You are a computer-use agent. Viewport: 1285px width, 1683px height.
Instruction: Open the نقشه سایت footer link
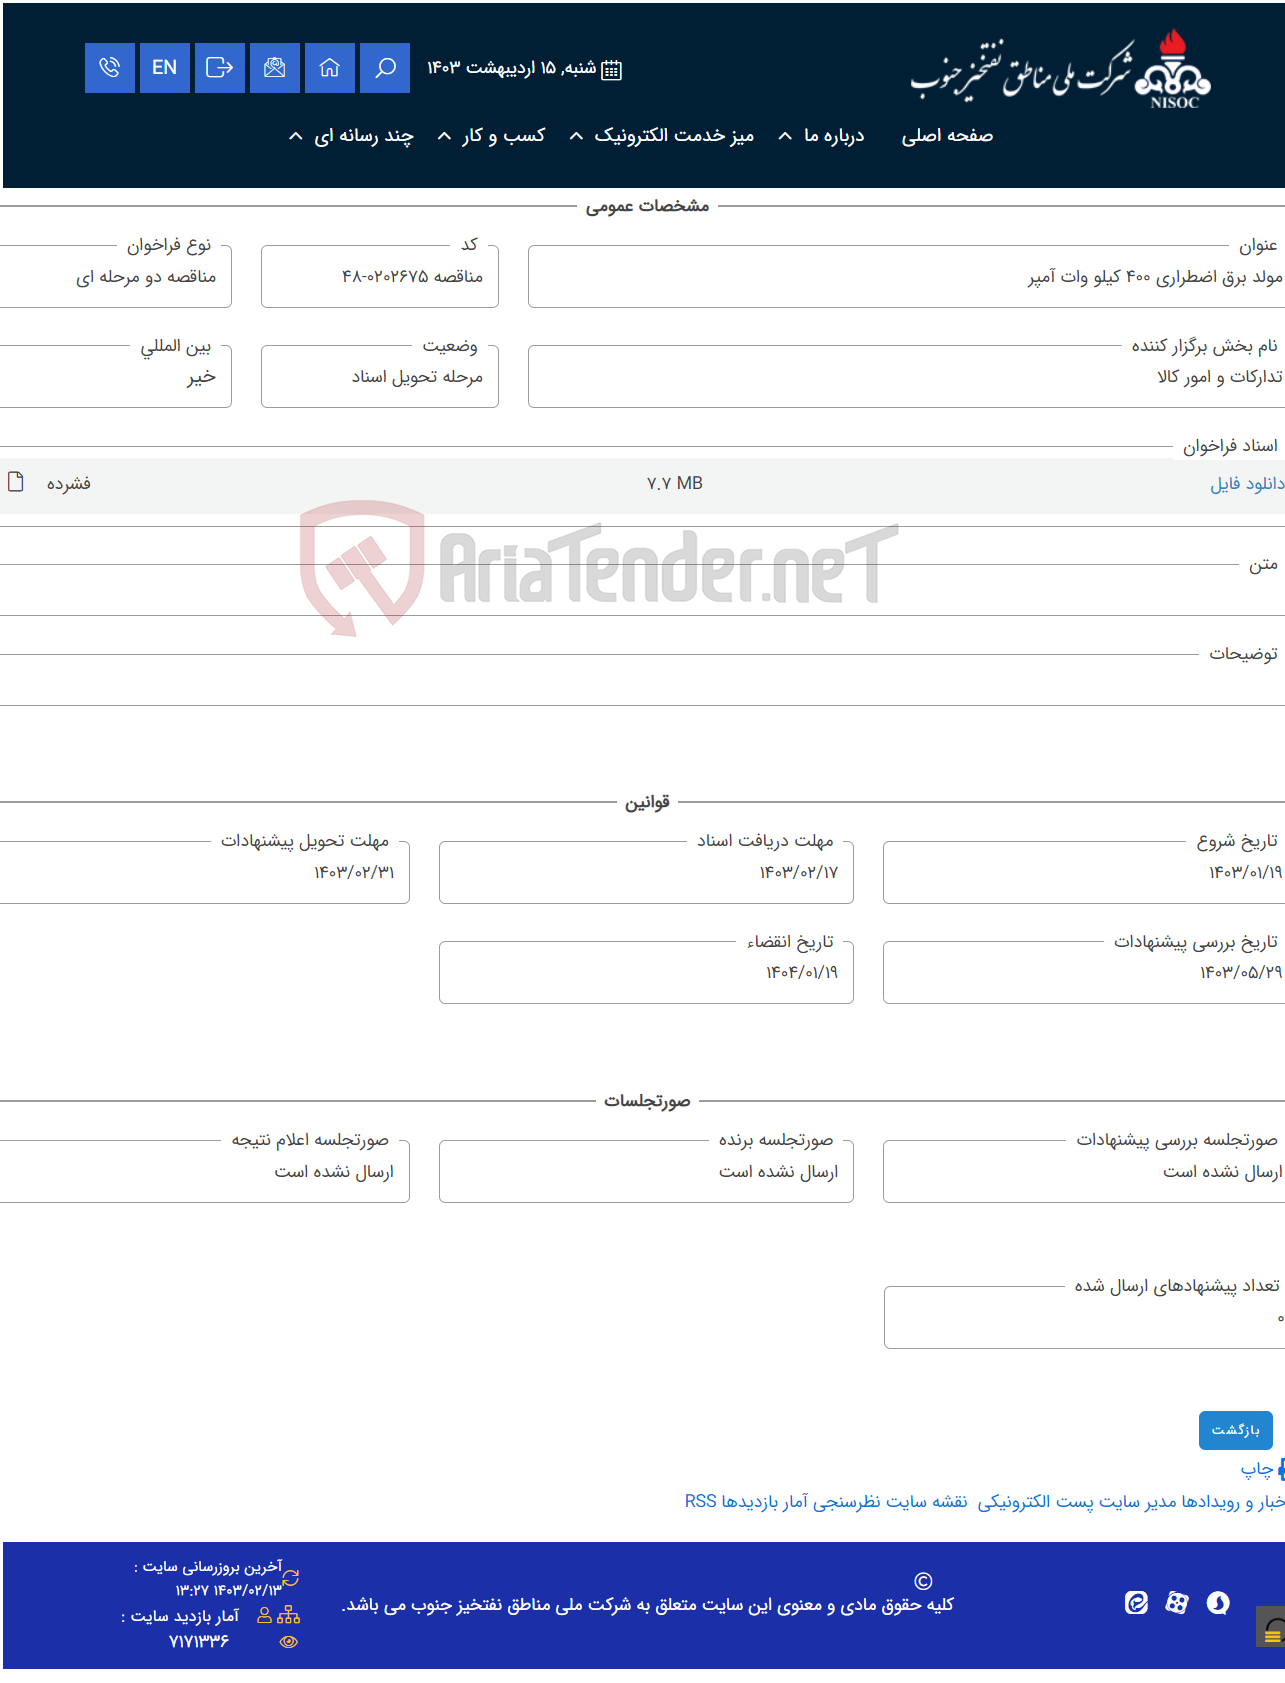click(x=927, y=1502)
